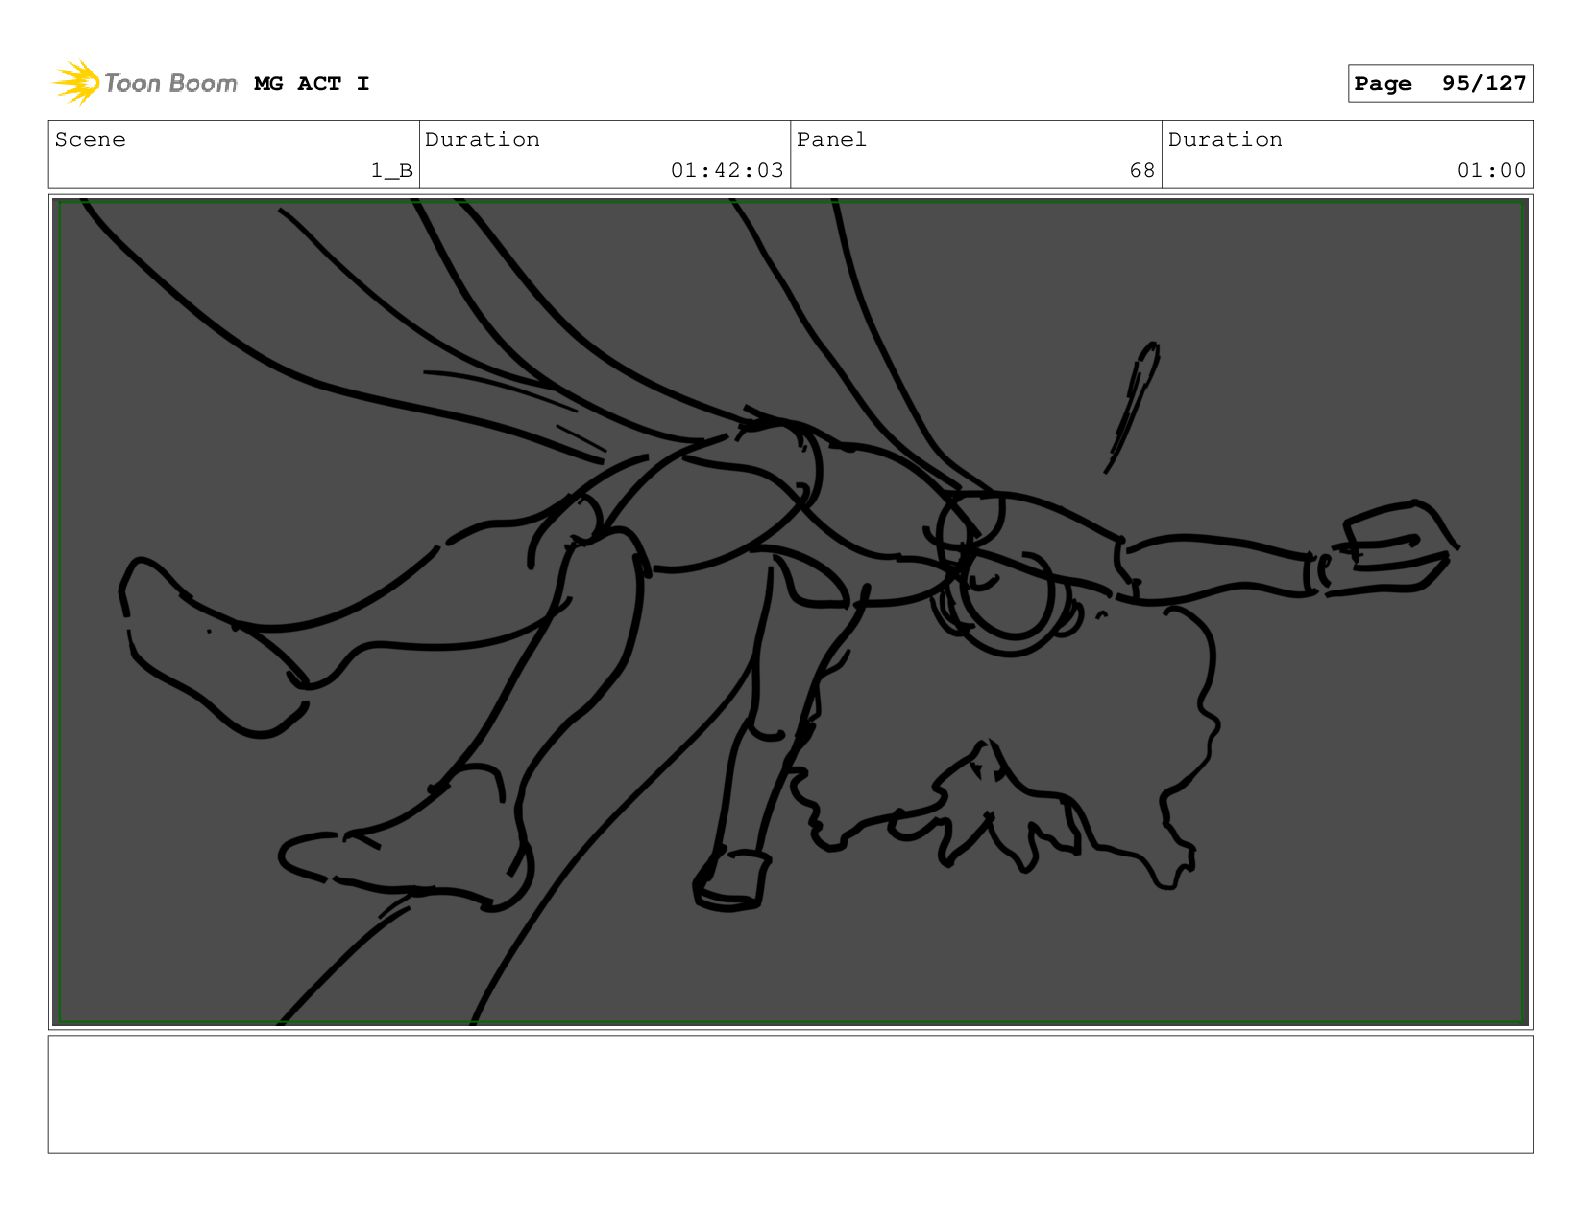Click the 'Panel' header label
Image resolution: width=1582 pixels, height=1225 pixels.
pyautogui.click(x=832, y=140)
